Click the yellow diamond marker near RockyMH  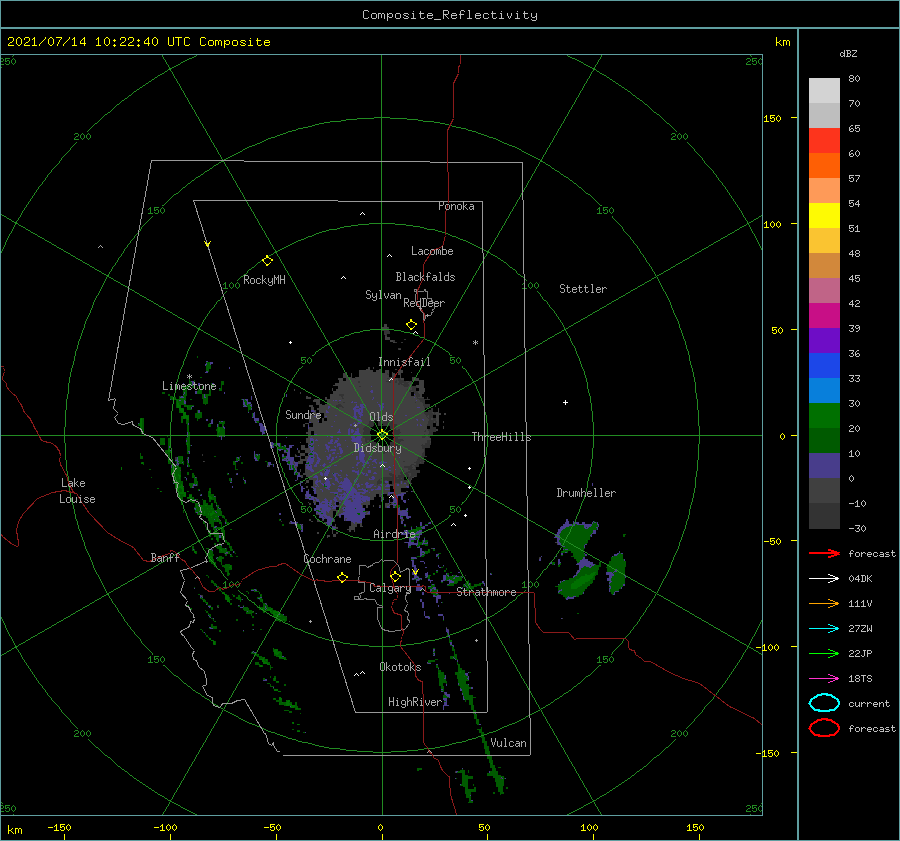coord(267,261)
